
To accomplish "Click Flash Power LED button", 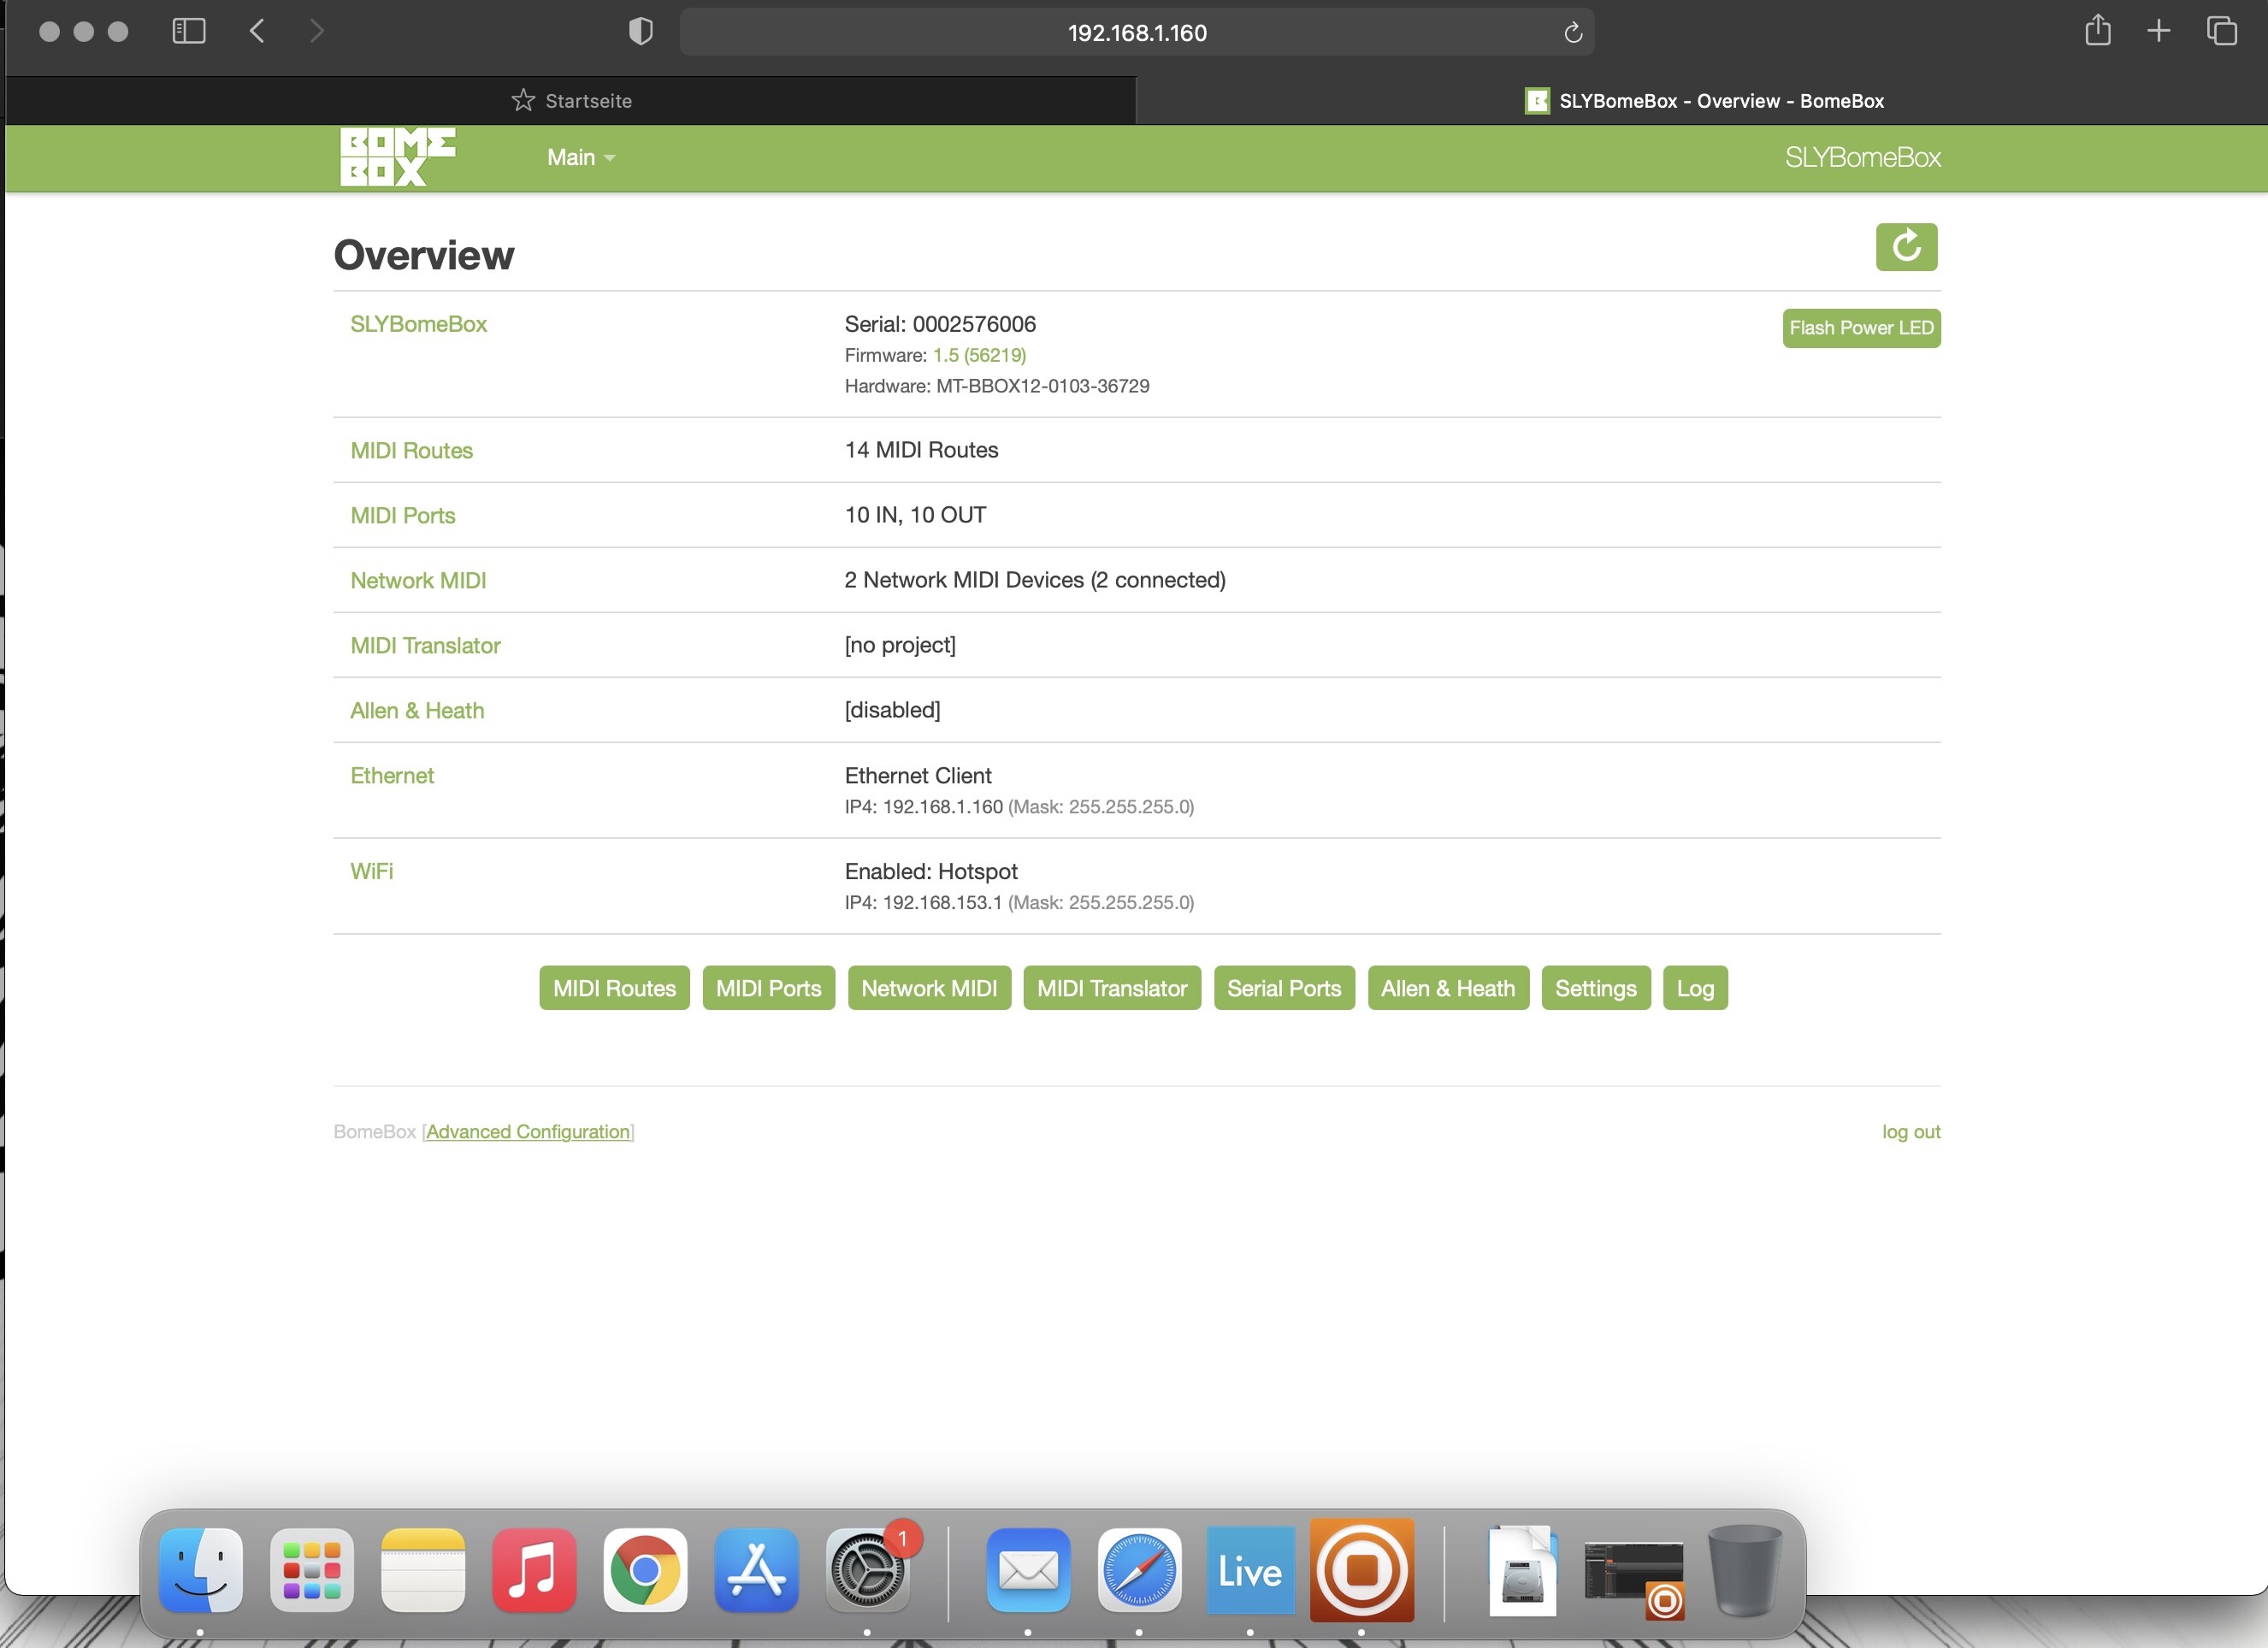I will click(1861, 328).
